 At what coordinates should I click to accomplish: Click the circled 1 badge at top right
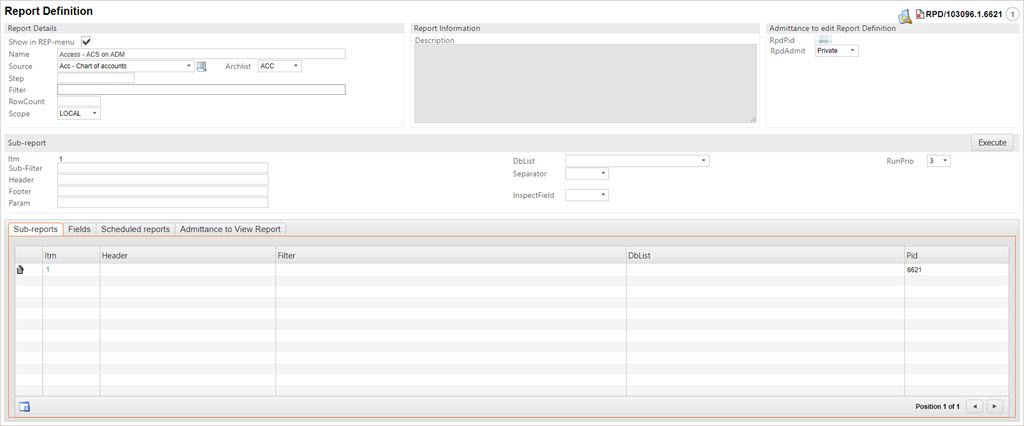(x=1012, y=14)
